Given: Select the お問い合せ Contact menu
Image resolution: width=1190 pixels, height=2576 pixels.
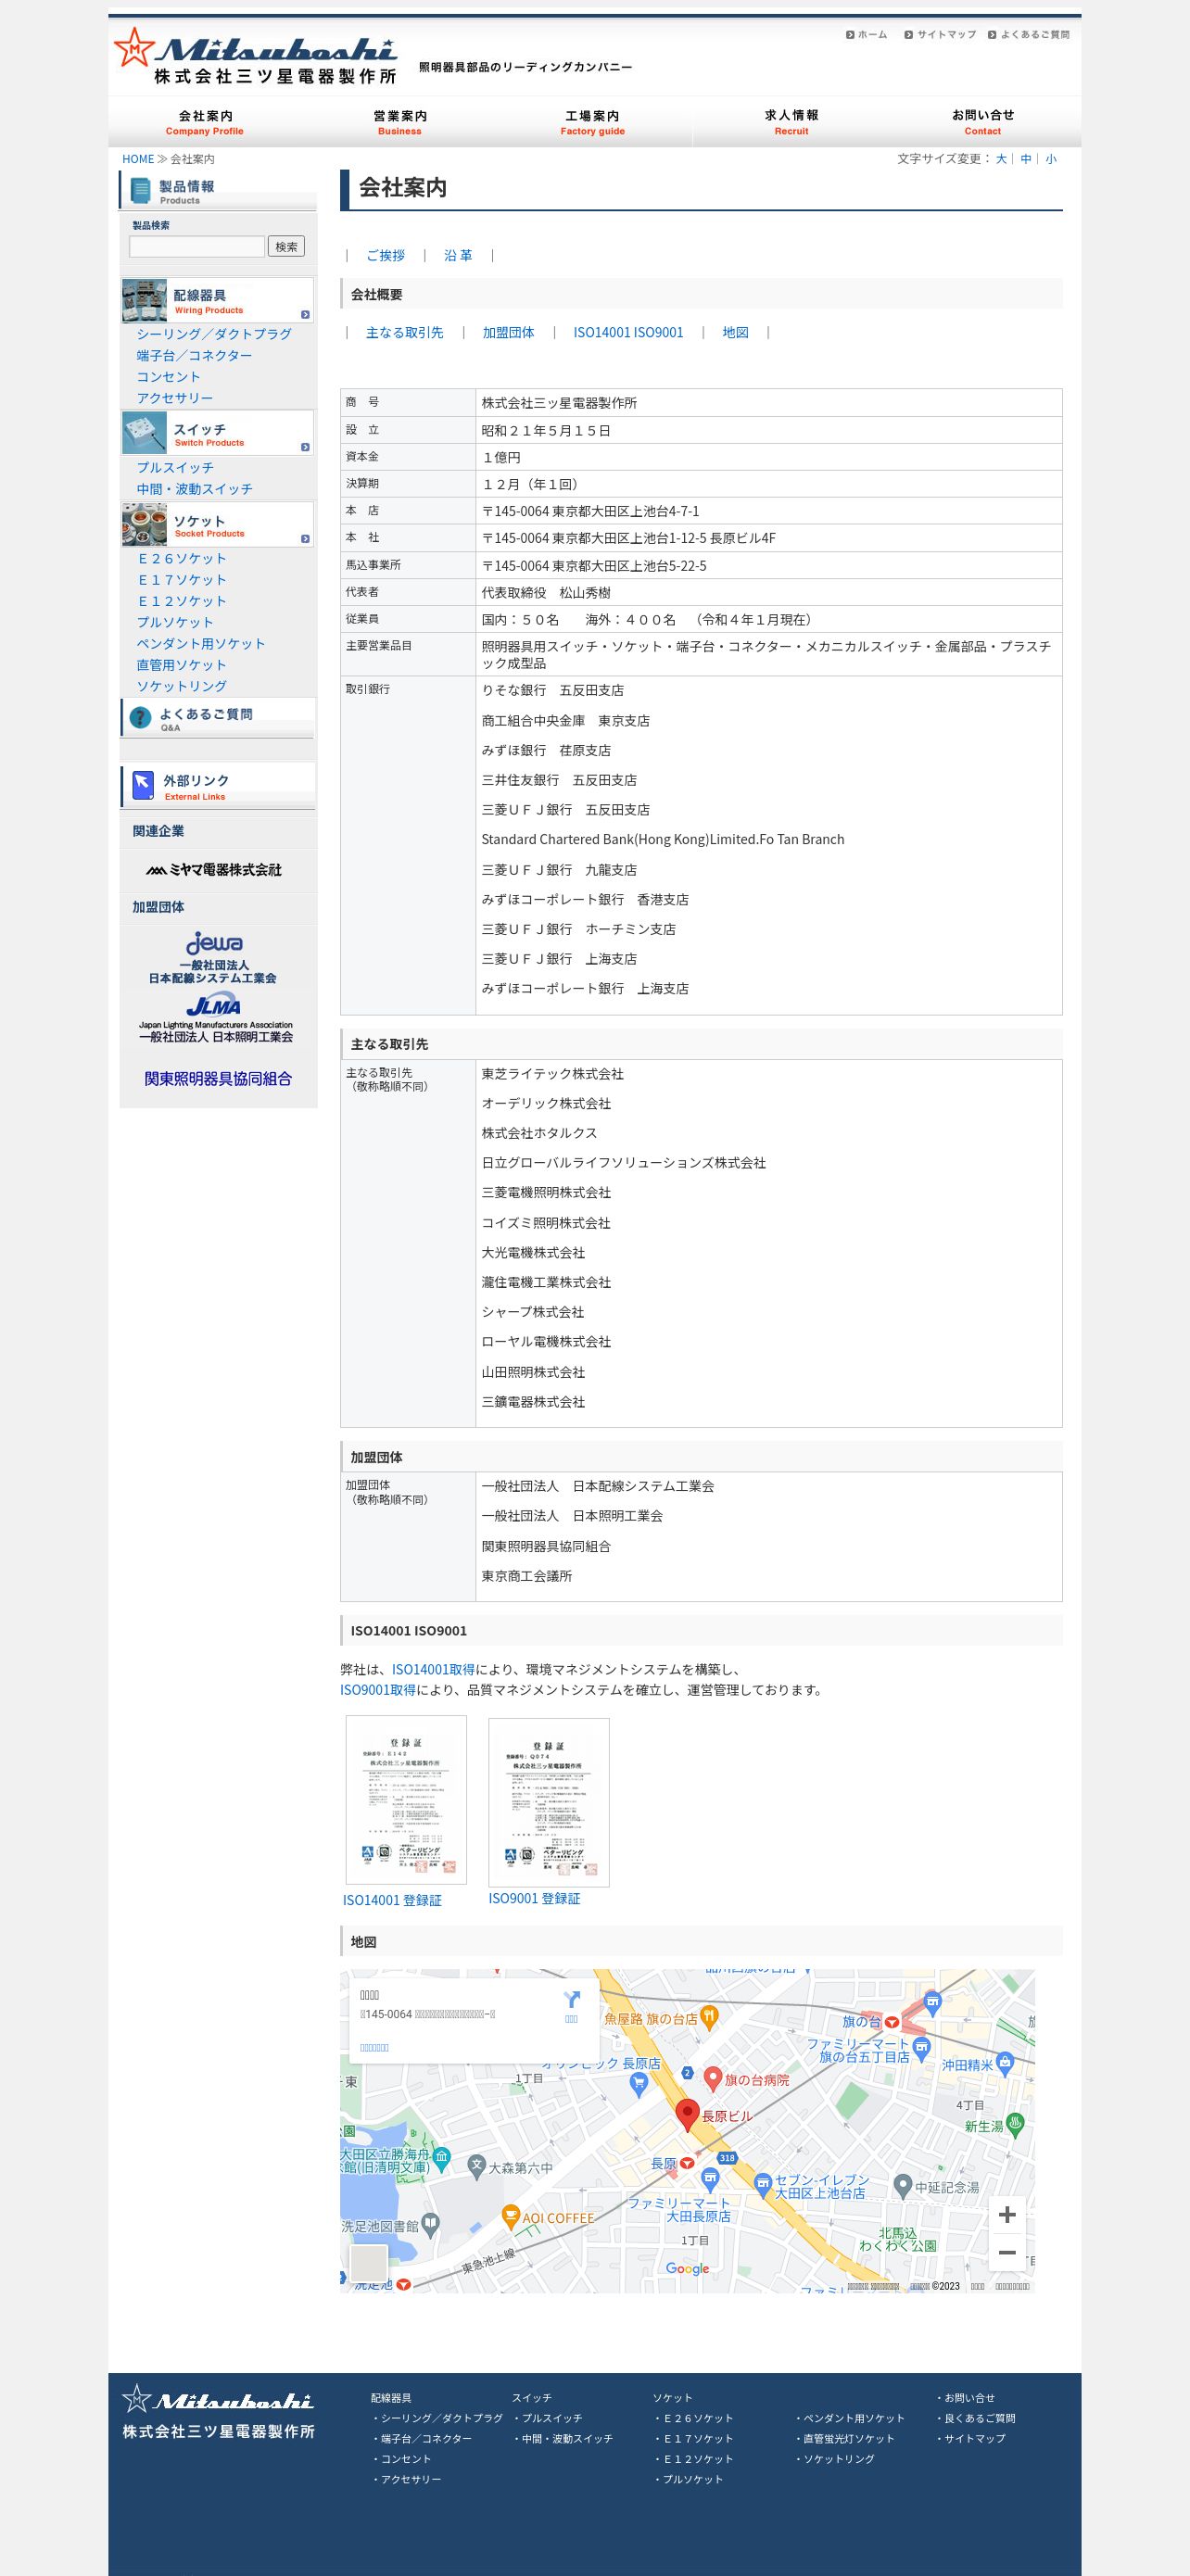Looking at the screenshot, I should (x=983, y=122).
